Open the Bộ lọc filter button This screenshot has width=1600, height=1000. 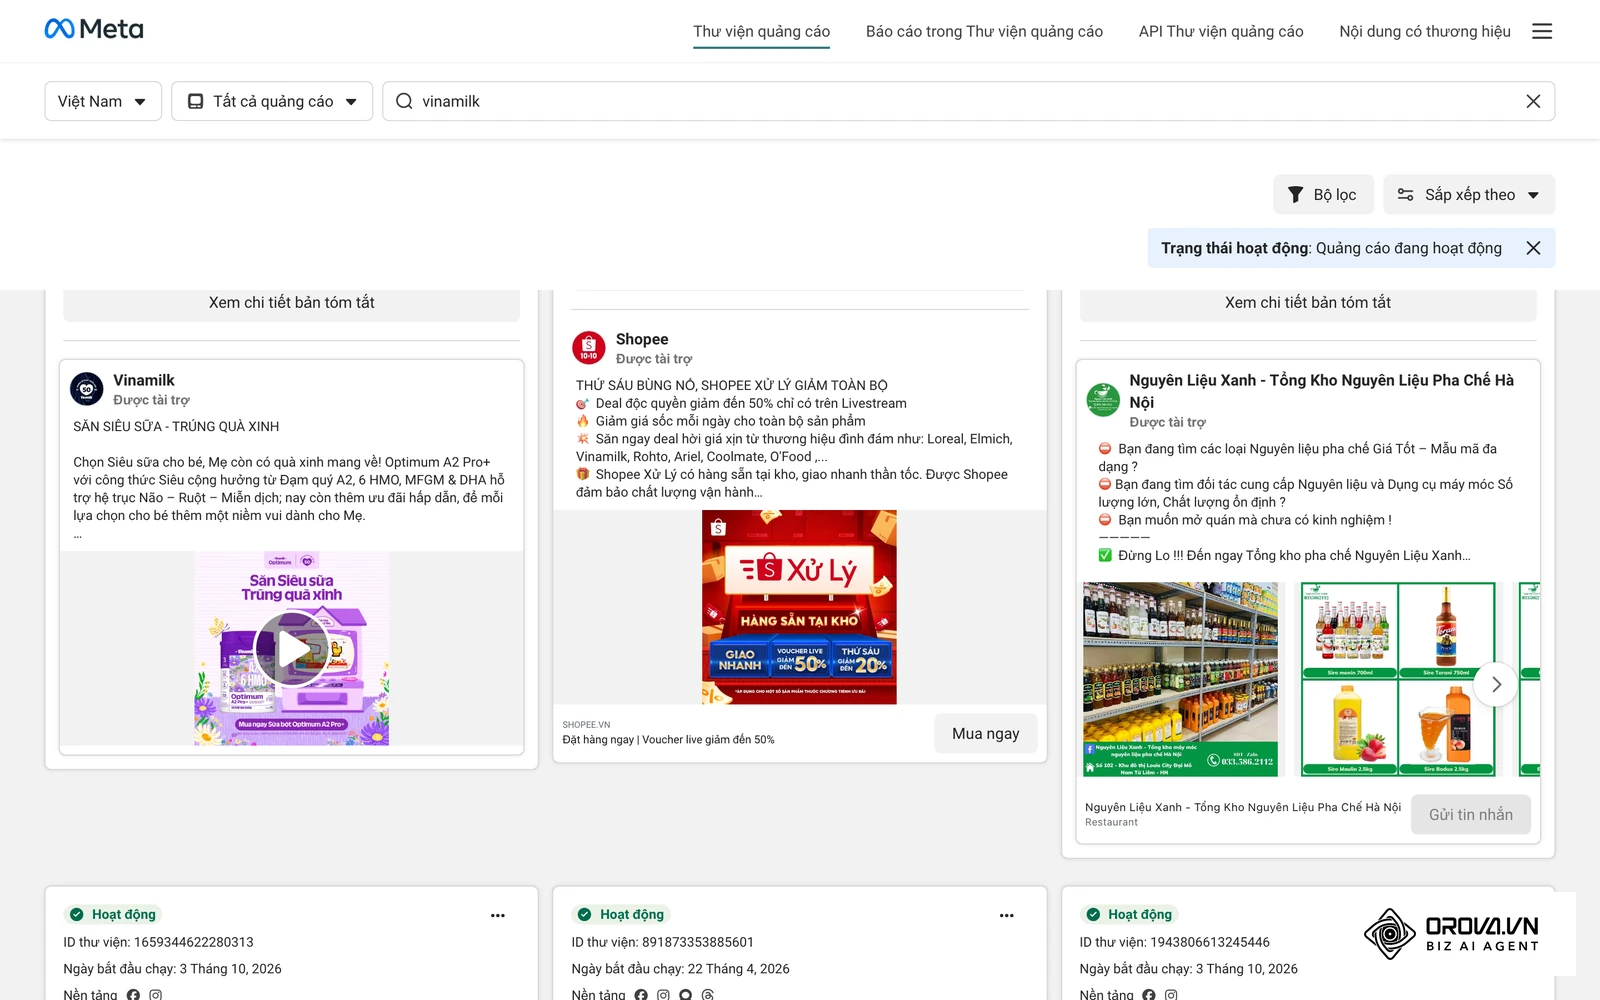point(1323,194)
